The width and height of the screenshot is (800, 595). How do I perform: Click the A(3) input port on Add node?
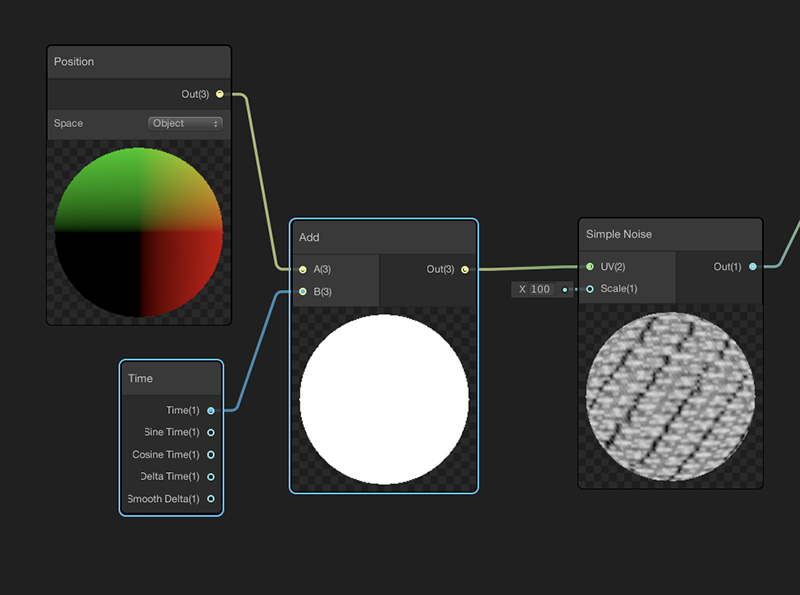coord(301,269)
